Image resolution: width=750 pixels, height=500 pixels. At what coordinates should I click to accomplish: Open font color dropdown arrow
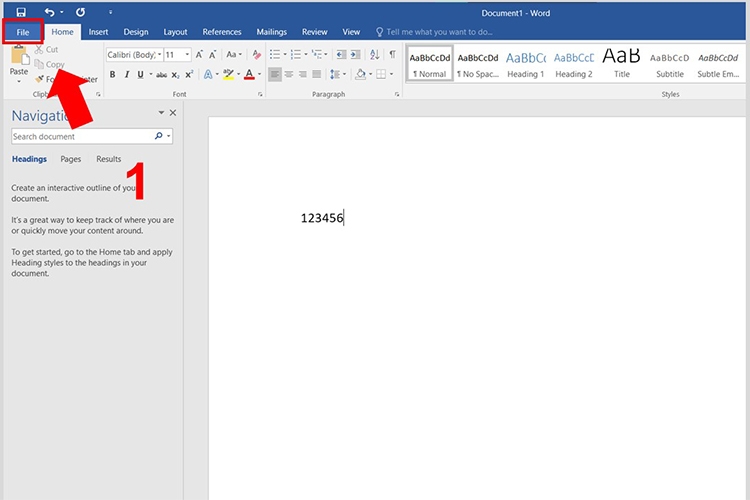[259, 74]
